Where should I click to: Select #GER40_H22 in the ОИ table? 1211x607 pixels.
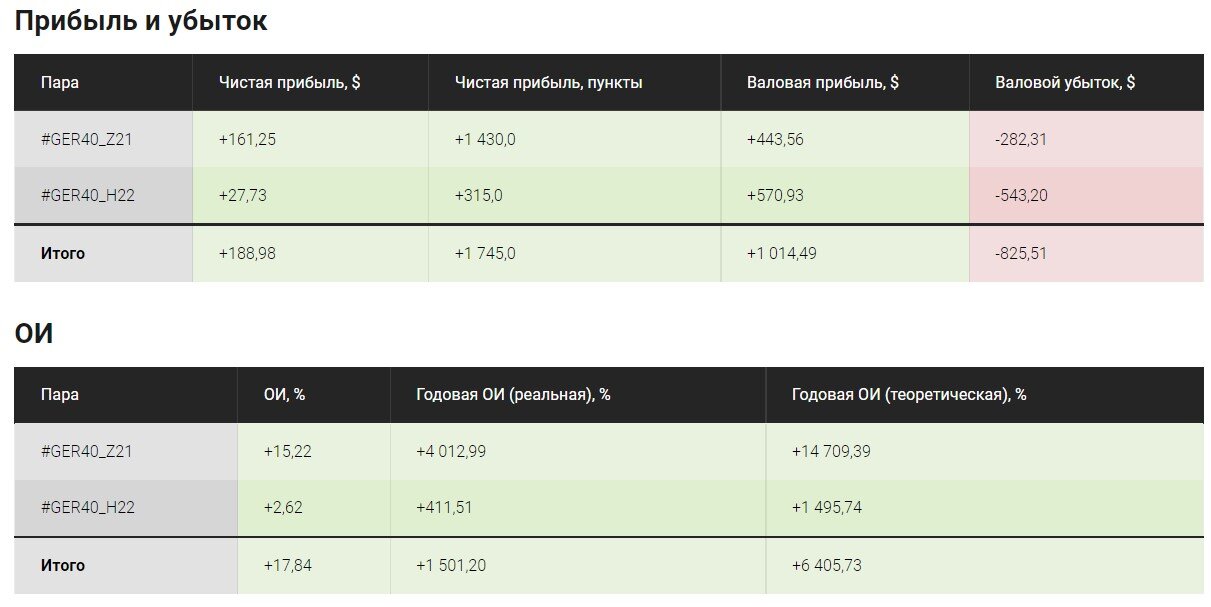[87, 508]
